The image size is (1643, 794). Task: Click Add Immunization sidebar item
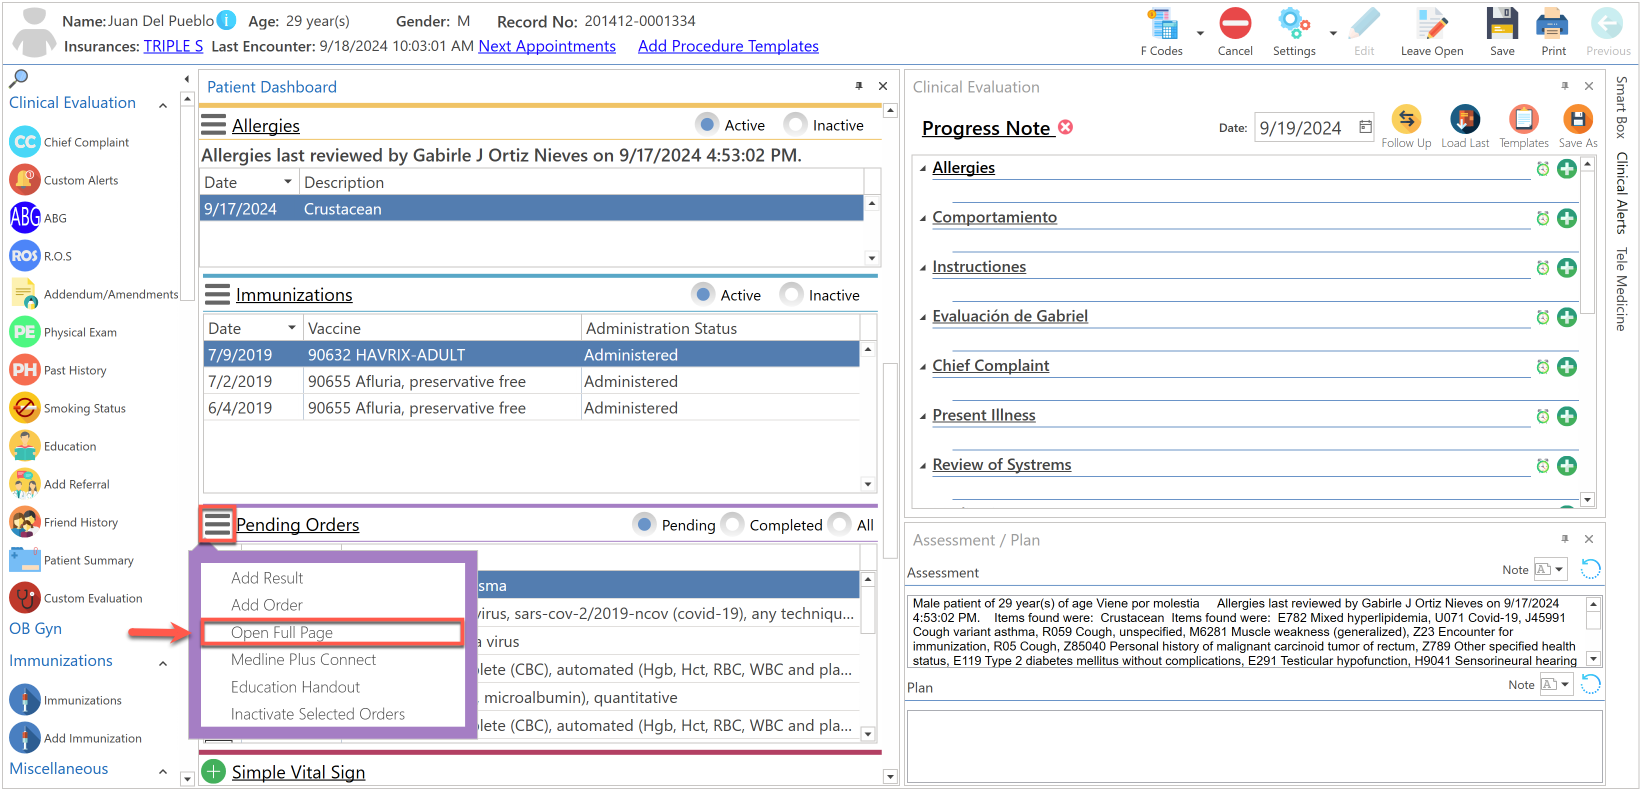pyautogui.click(x=77, y=738)
